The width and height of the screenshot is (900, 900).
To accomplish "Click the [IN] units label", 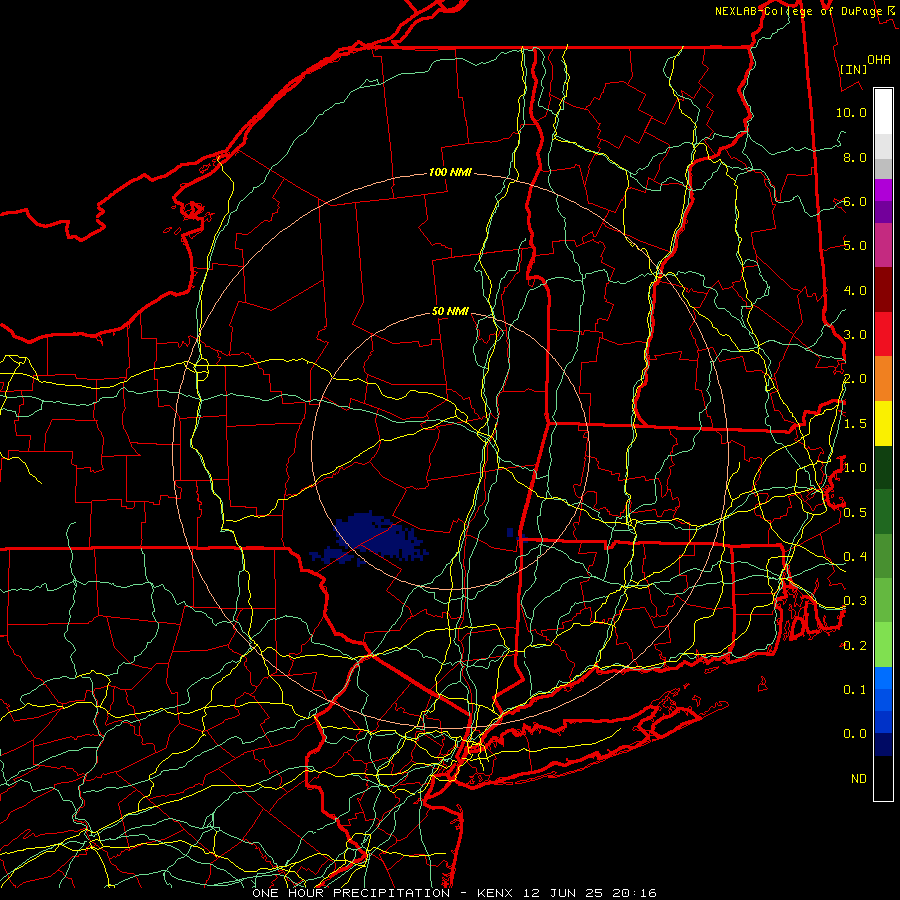I will (853, 69).
